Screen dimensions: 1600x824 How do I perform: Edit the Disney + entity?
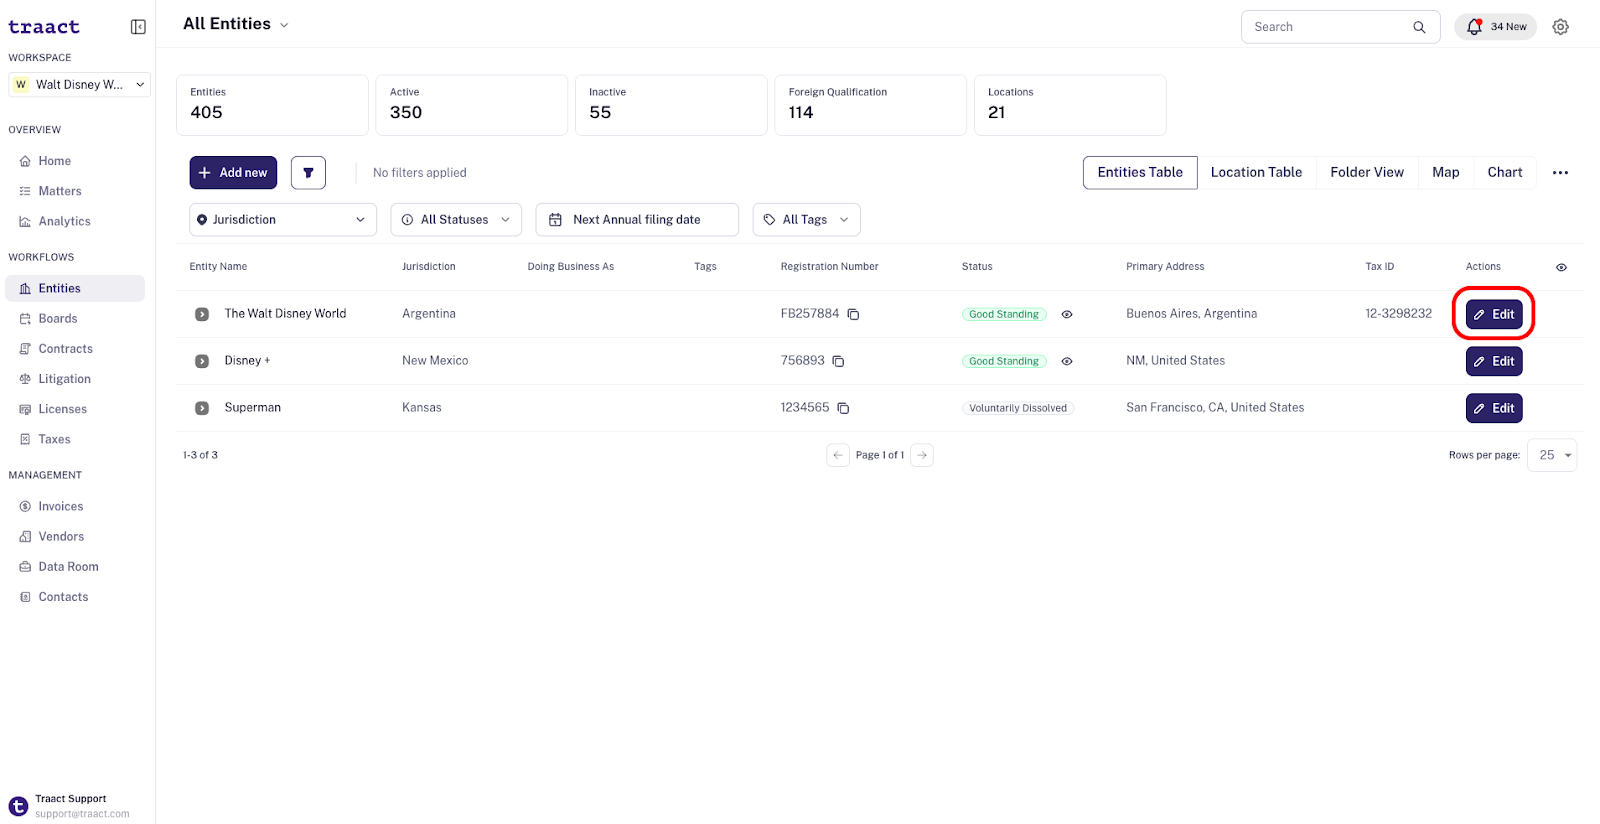pyautogui.click(x=1494, y=361)
